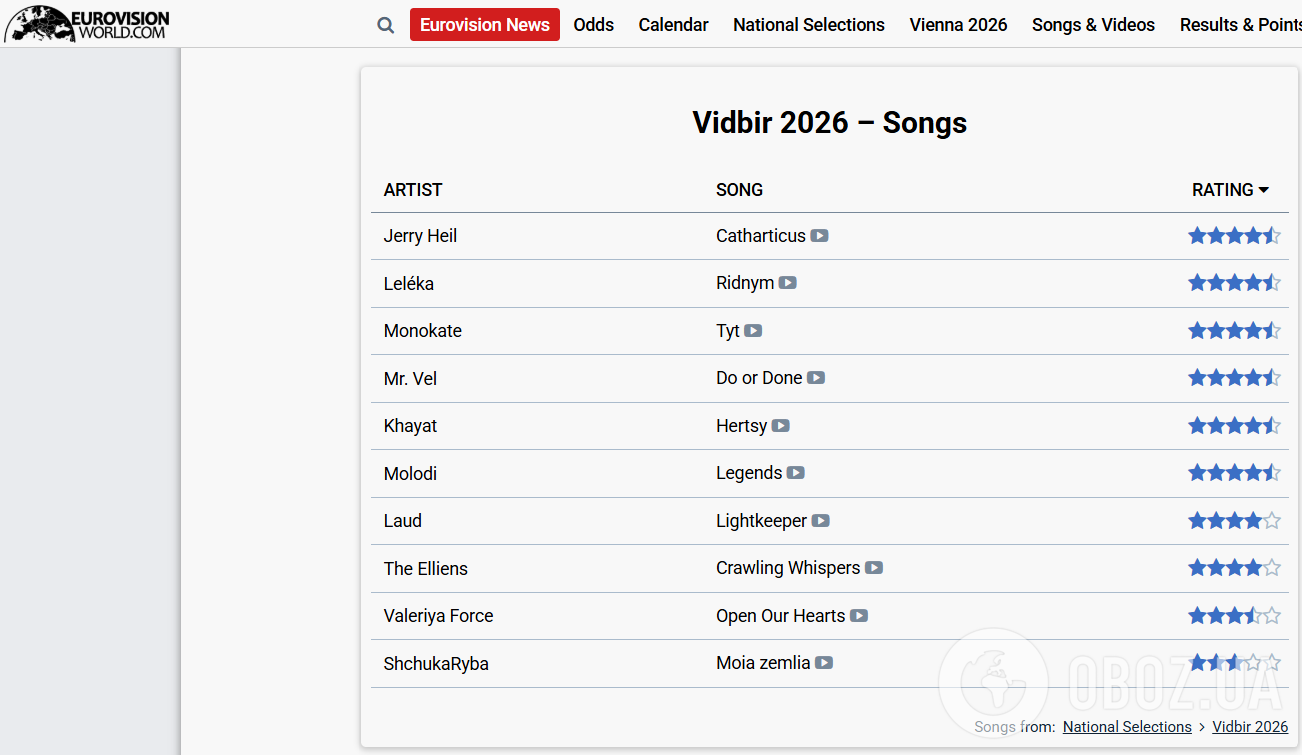Play the Ridnym video icon
The width and height of the screenshot is (1302, 755).
coord(788,283)
